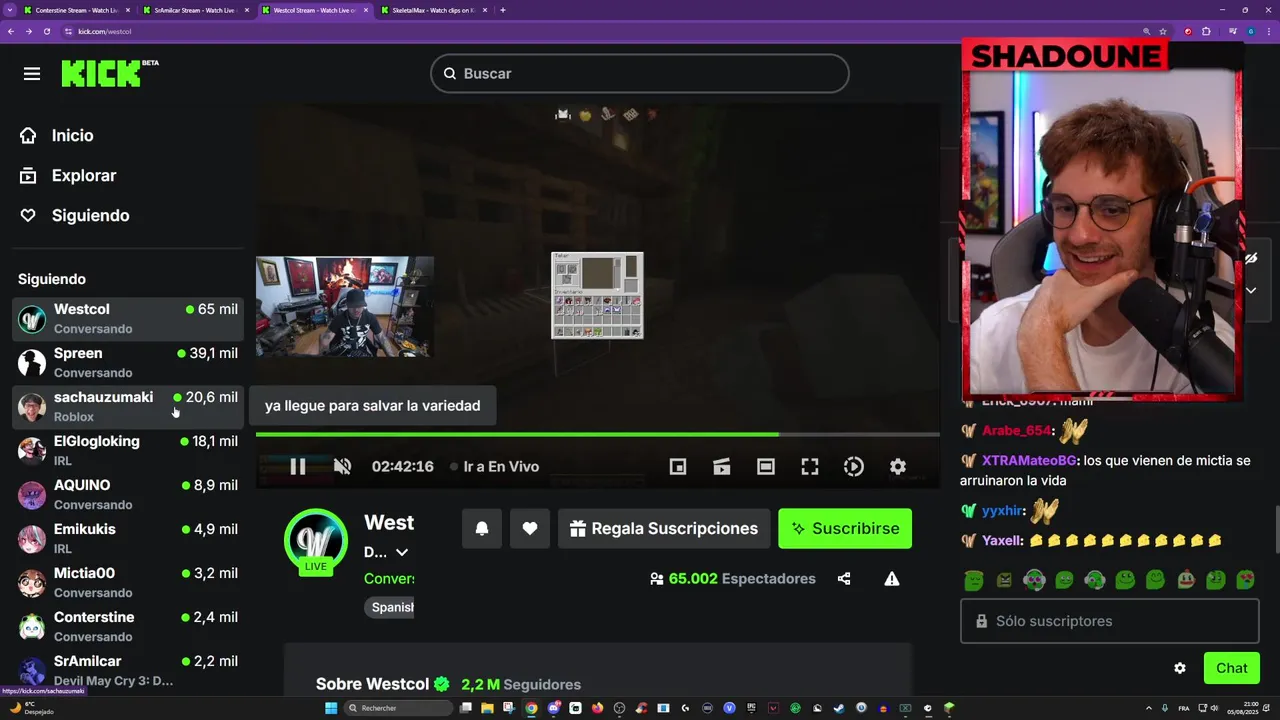Click XTRAMateoBG username in chat
Viewport: 1280px width, 720px height.
tap(1029, 460)
